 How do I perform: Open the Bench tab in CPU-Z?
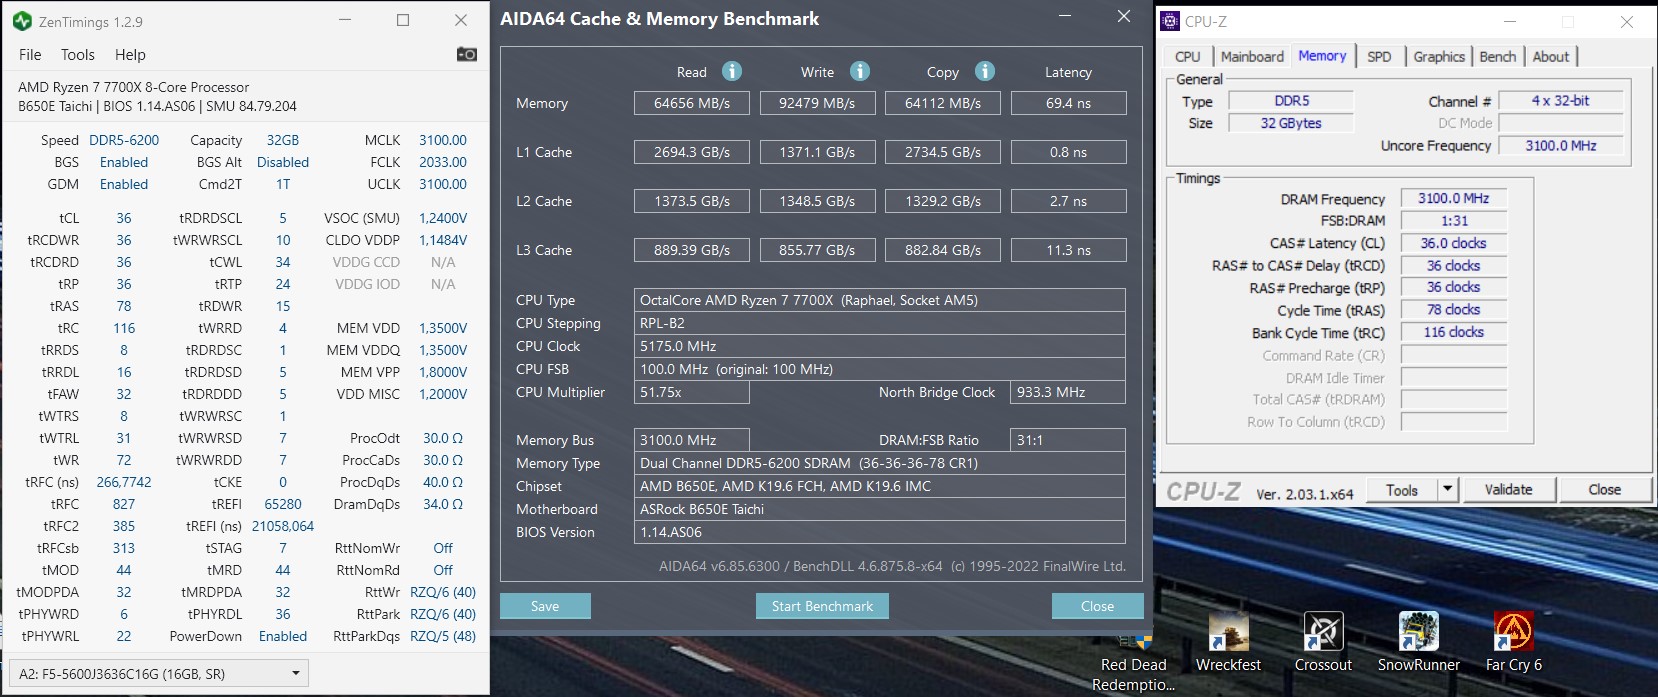[1497, 57]
